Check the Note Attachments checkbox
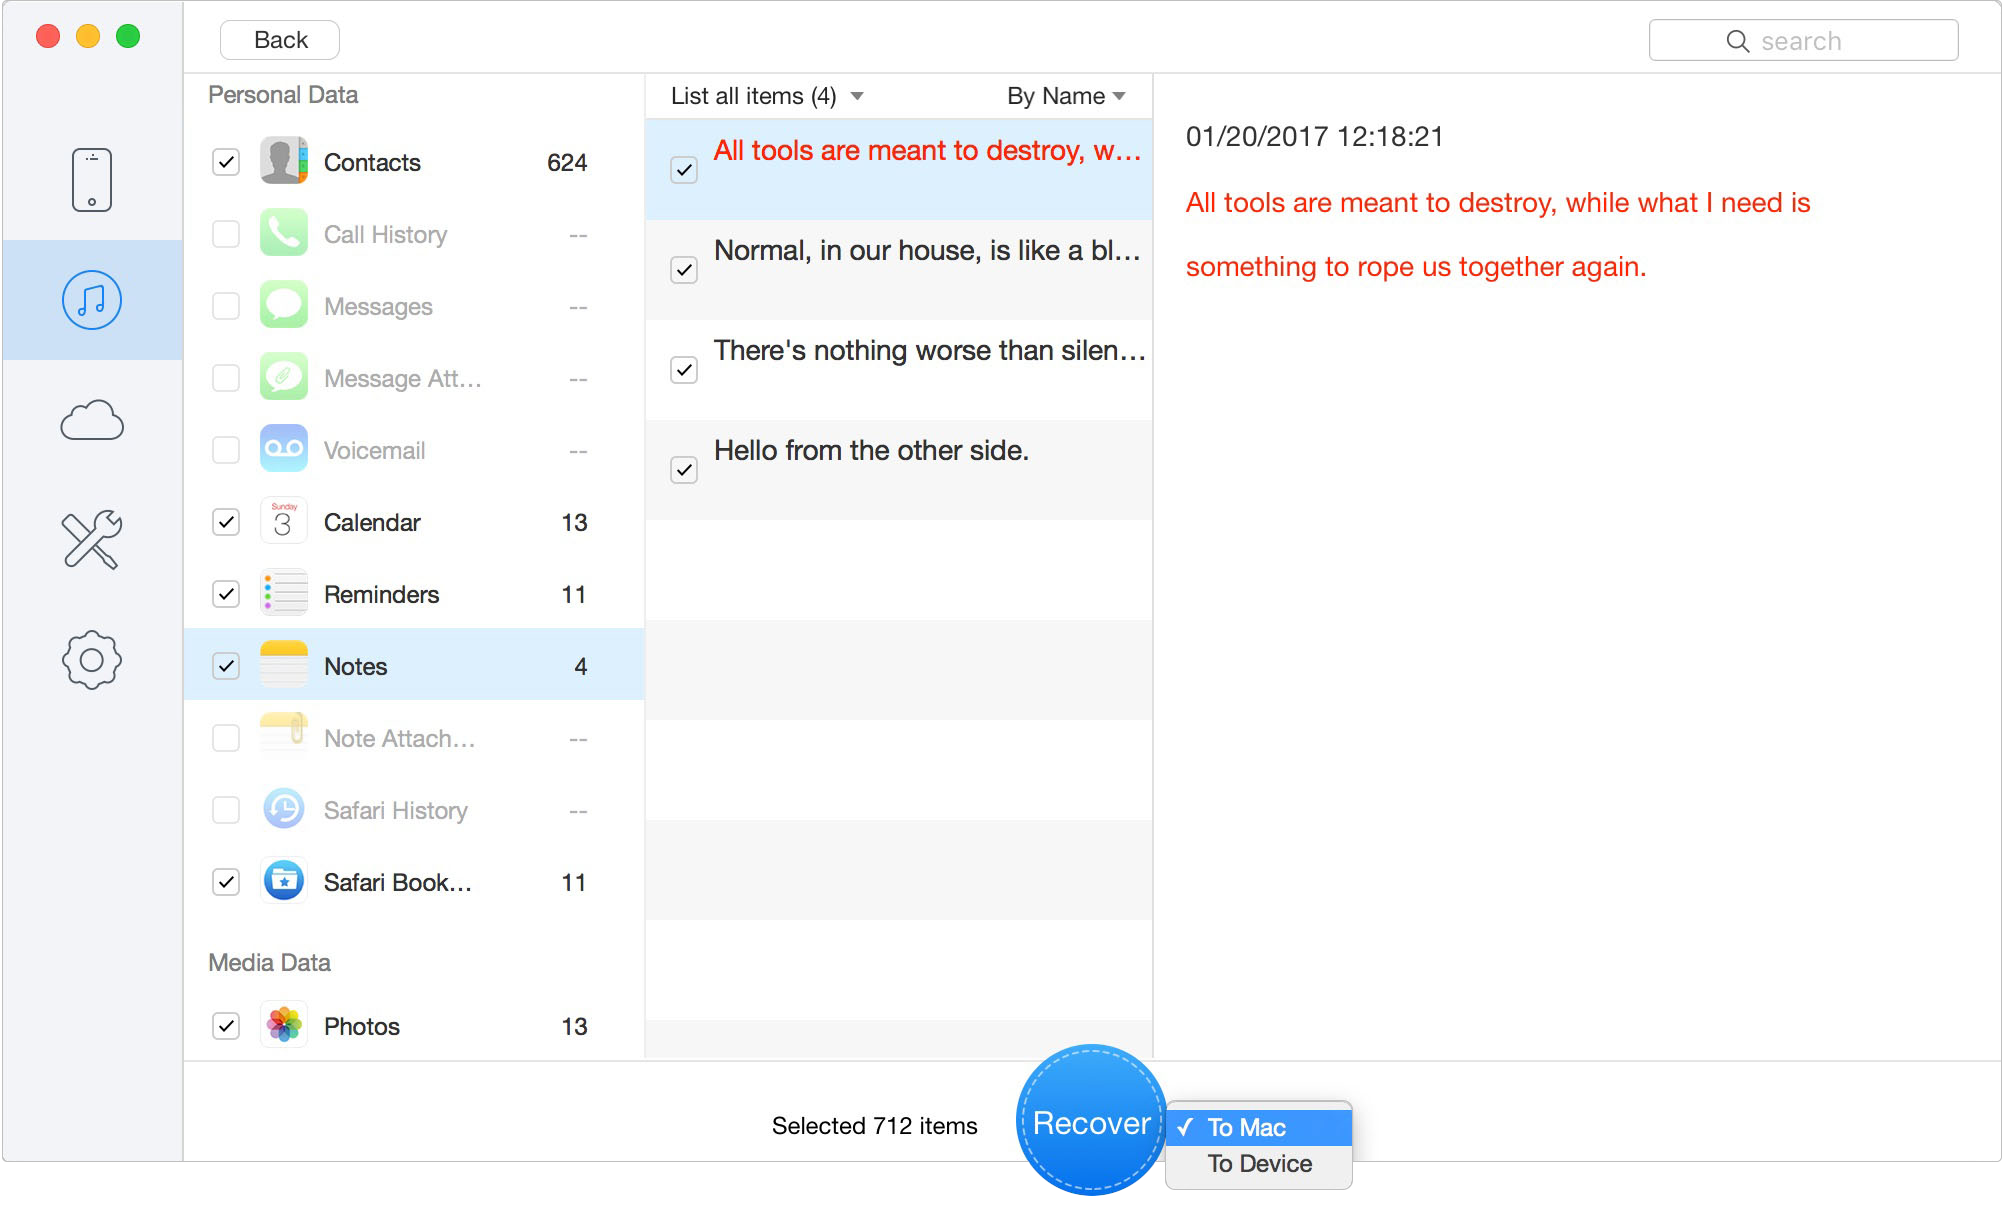This screenshot has width=2004, height=1212. tap(226, 738)
